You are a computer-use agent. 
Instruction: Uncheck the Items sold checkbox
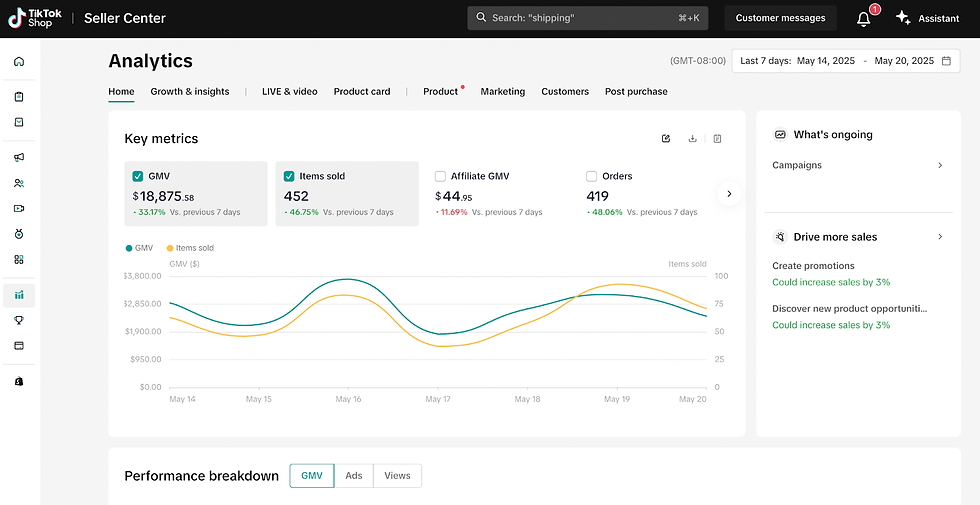click(x=289, y=176)
